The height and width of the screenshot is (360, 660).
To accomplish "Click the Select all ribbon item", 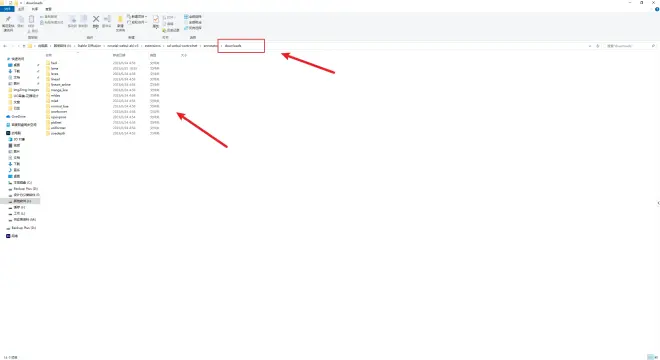I will [193, 17].
